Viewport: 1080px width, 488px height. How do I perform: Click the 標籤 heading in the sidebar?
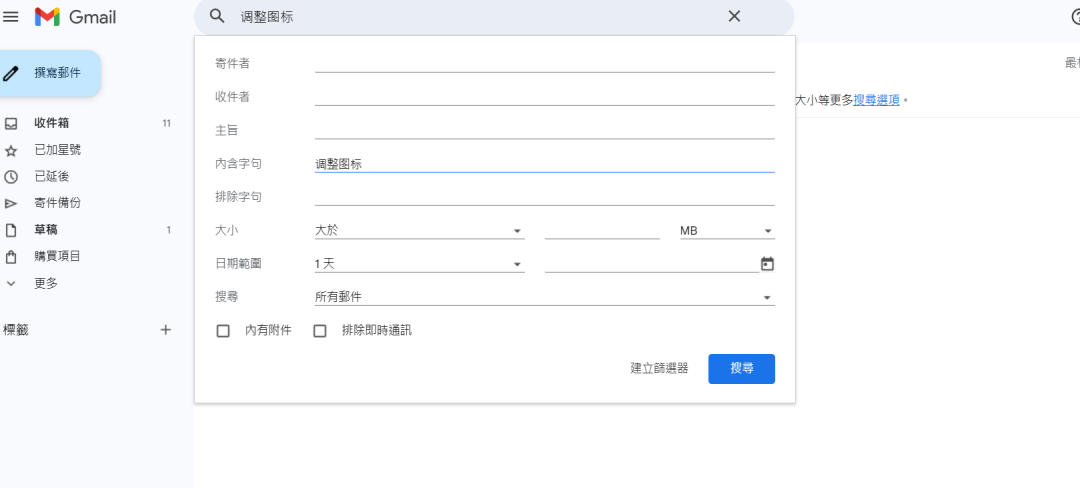coord(16,330)
